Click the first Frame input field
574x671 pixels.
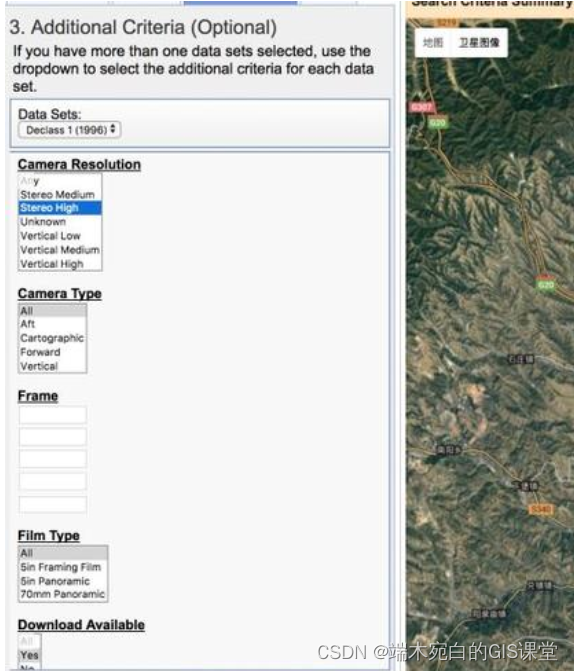pos(53,415)
